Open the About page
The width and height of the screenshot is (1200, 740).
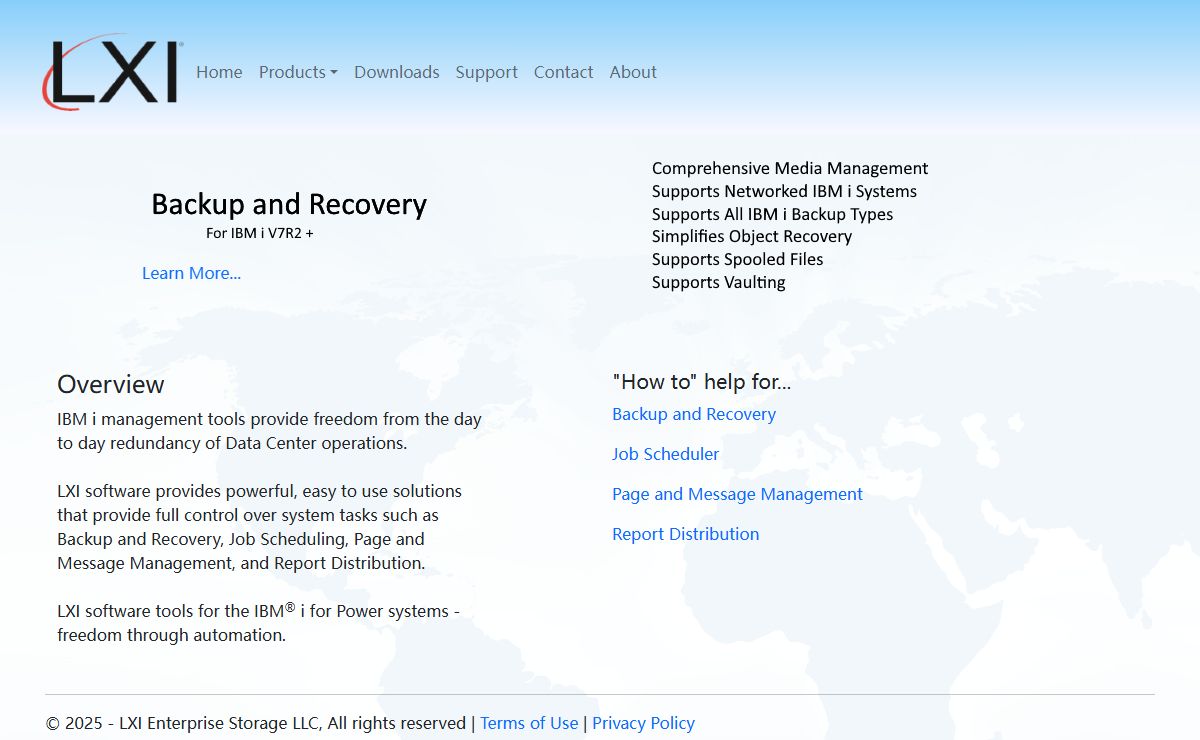(x=633, y=72)
